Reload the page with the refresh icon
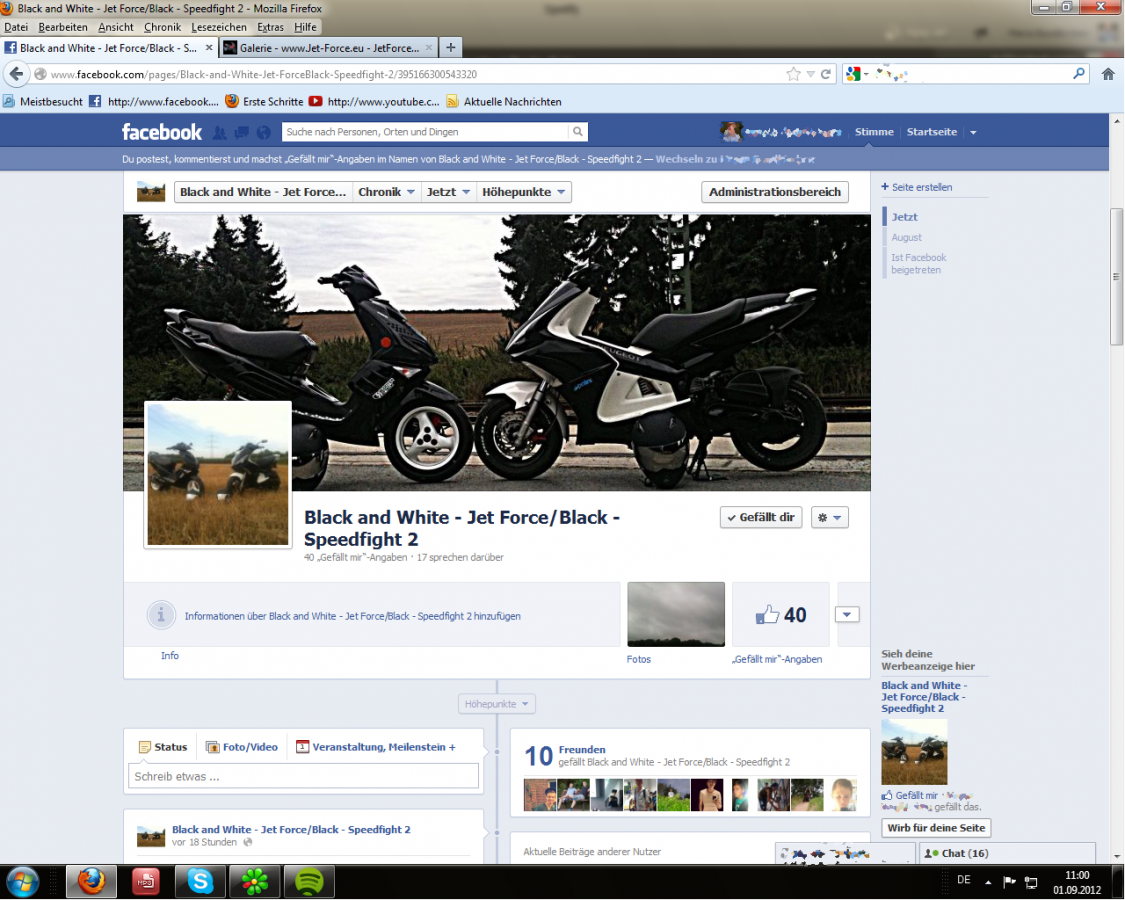Image resolution: width=1125 pixels, height=900 pixels. tap(826, 74)
